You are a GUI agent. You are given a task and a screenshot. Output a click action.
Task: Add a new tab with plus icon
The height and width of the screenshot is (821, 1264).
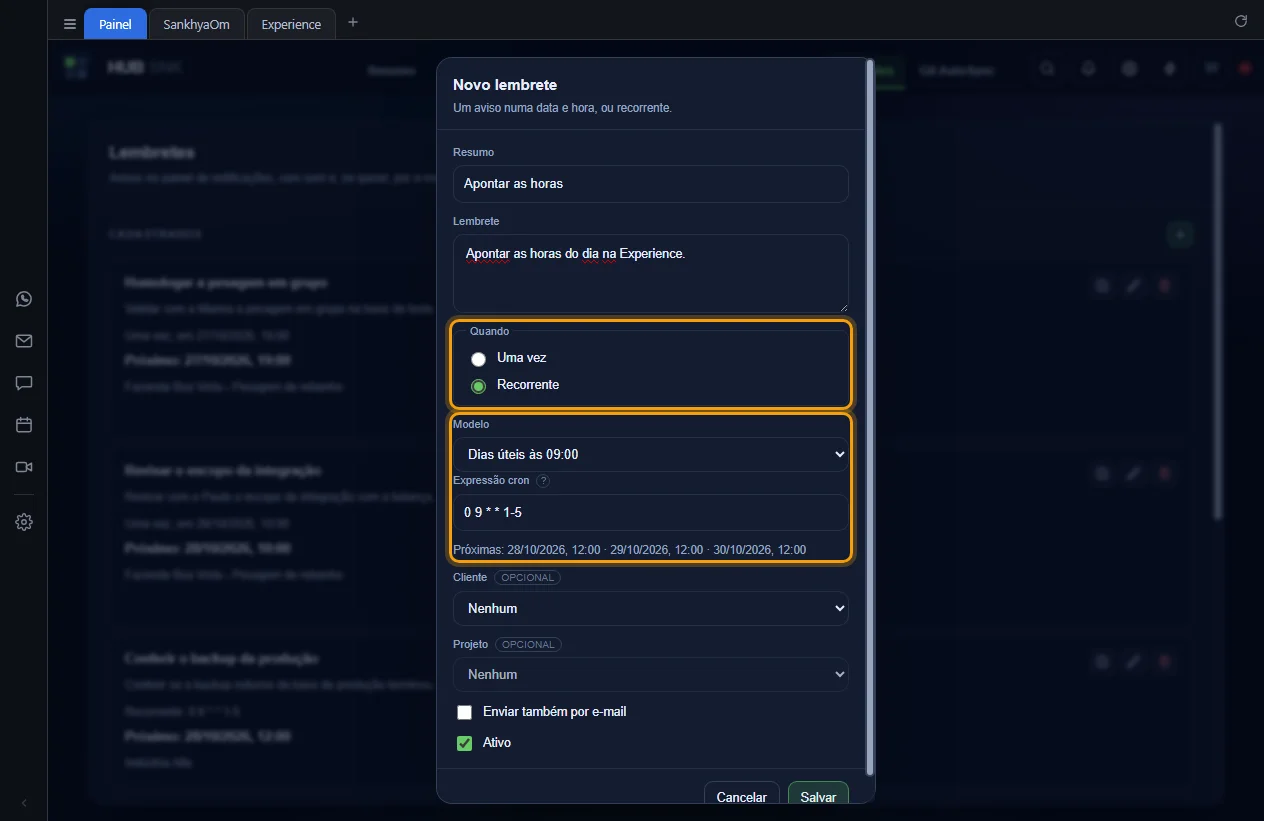pos(352,23)
